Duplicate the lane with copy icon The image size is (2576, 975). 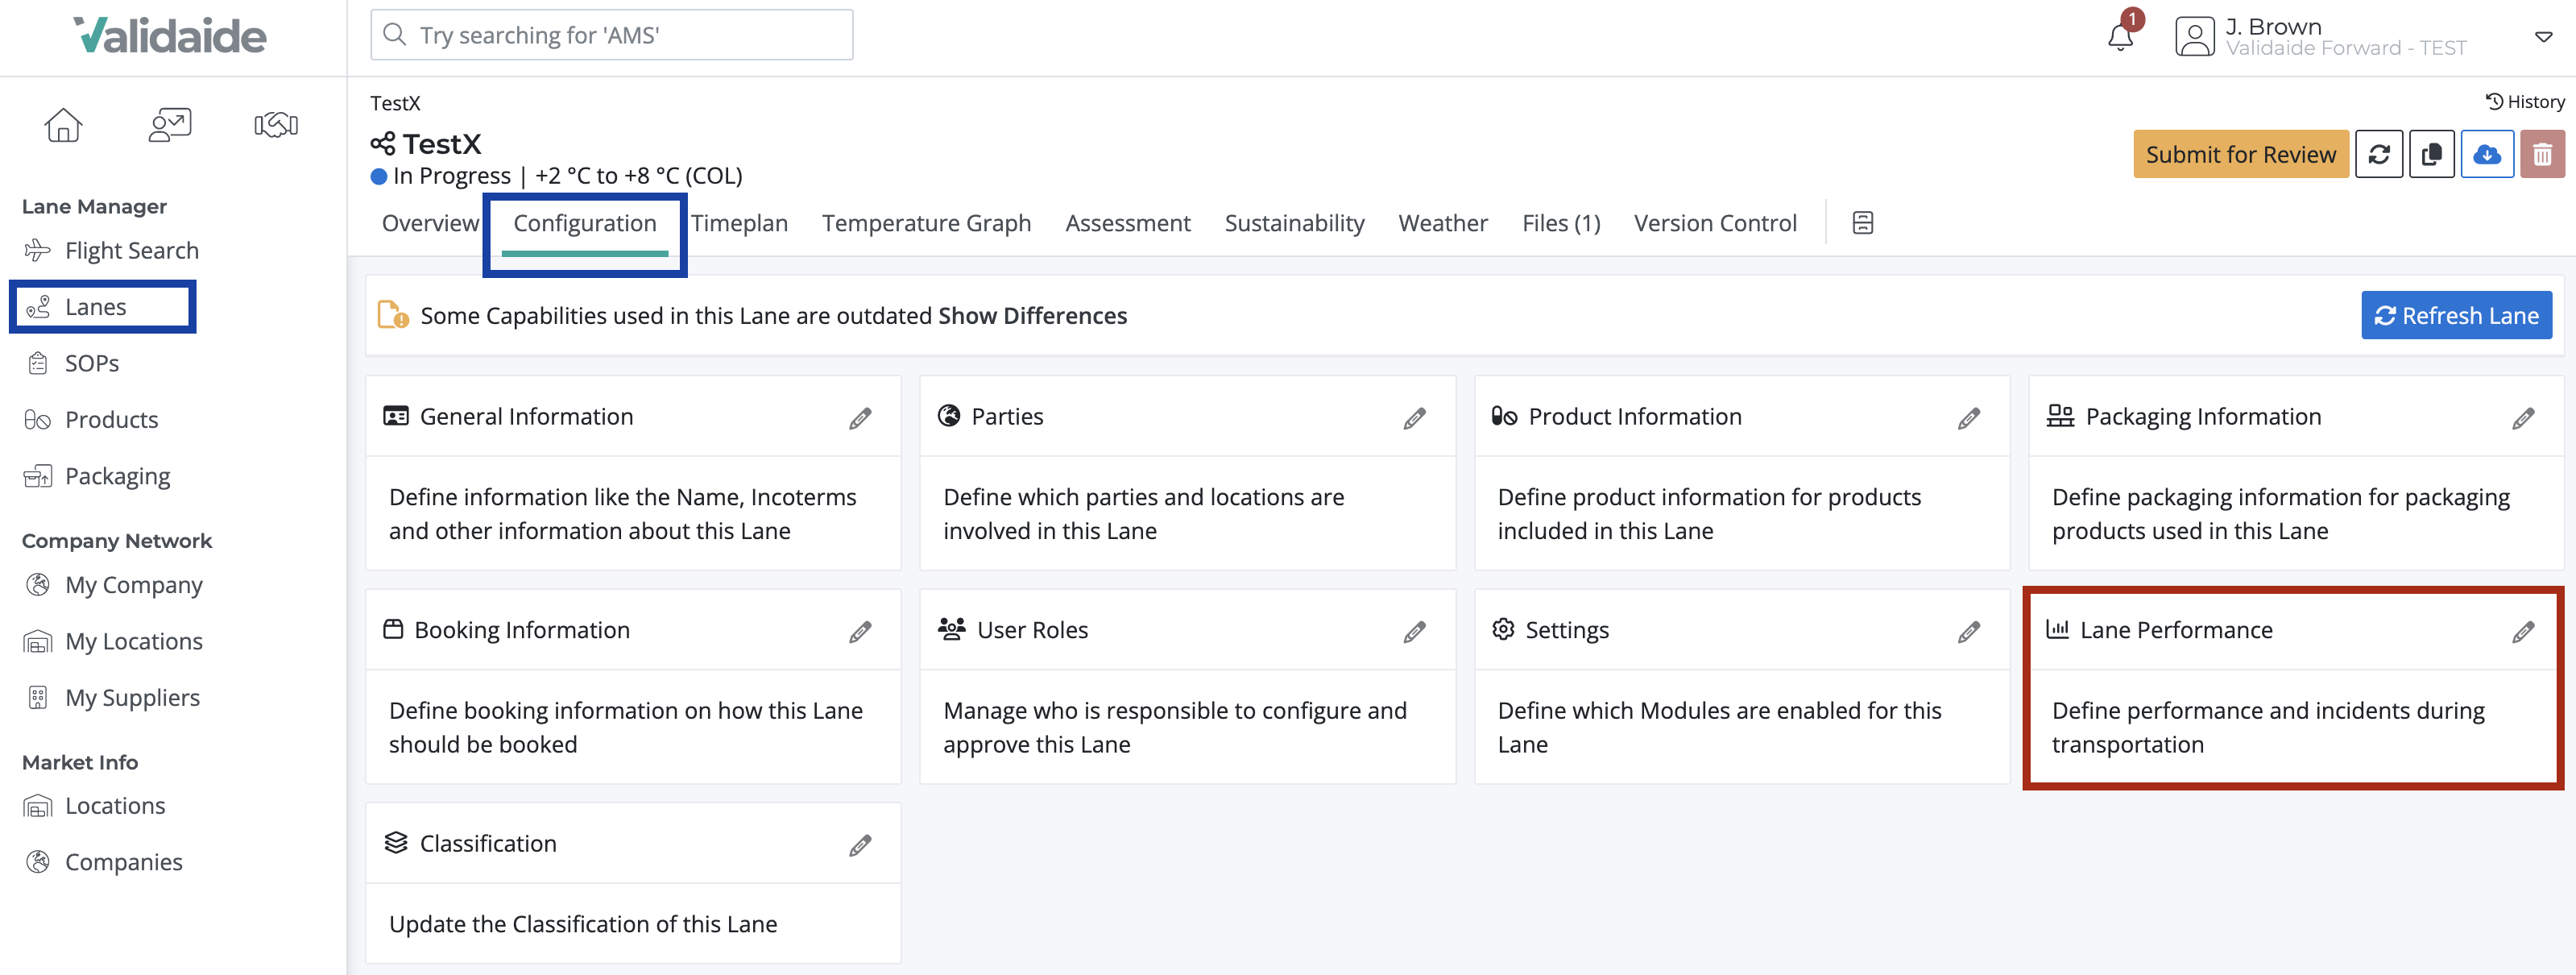[x=2432, y=154]
